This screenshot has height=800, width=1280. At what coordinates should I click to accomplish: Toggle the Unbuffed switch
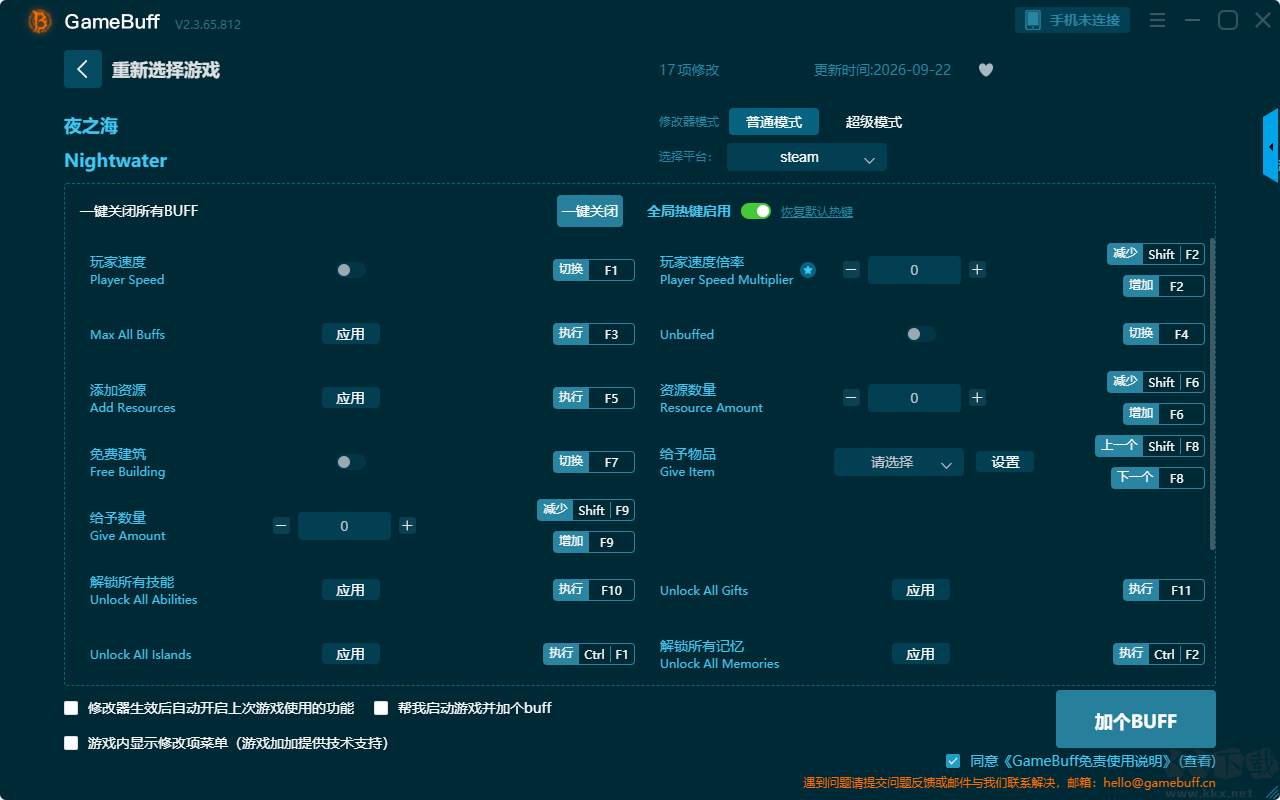(921, 334)
